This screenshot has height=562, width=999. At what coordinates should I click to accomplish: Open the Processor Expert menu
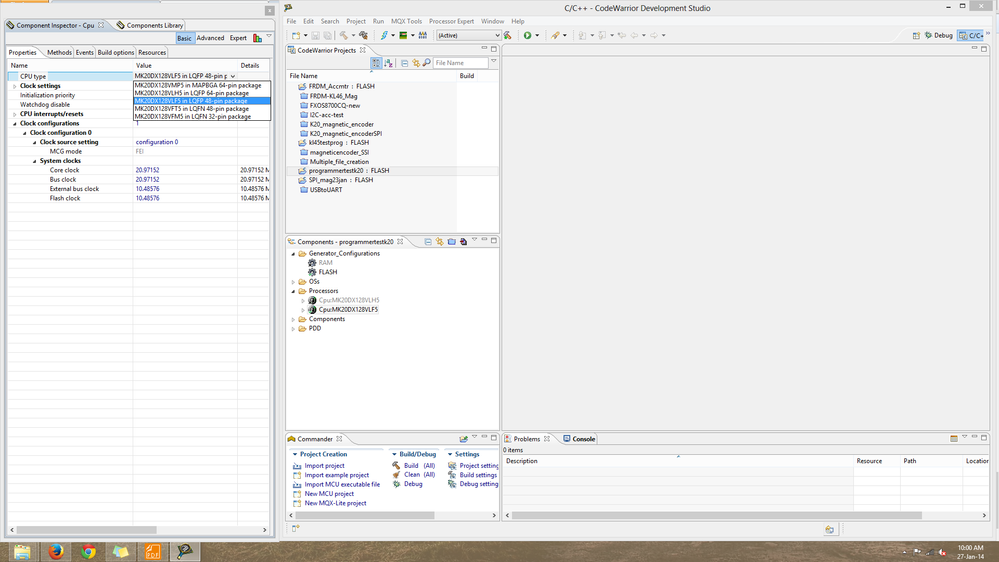(451, 22)
